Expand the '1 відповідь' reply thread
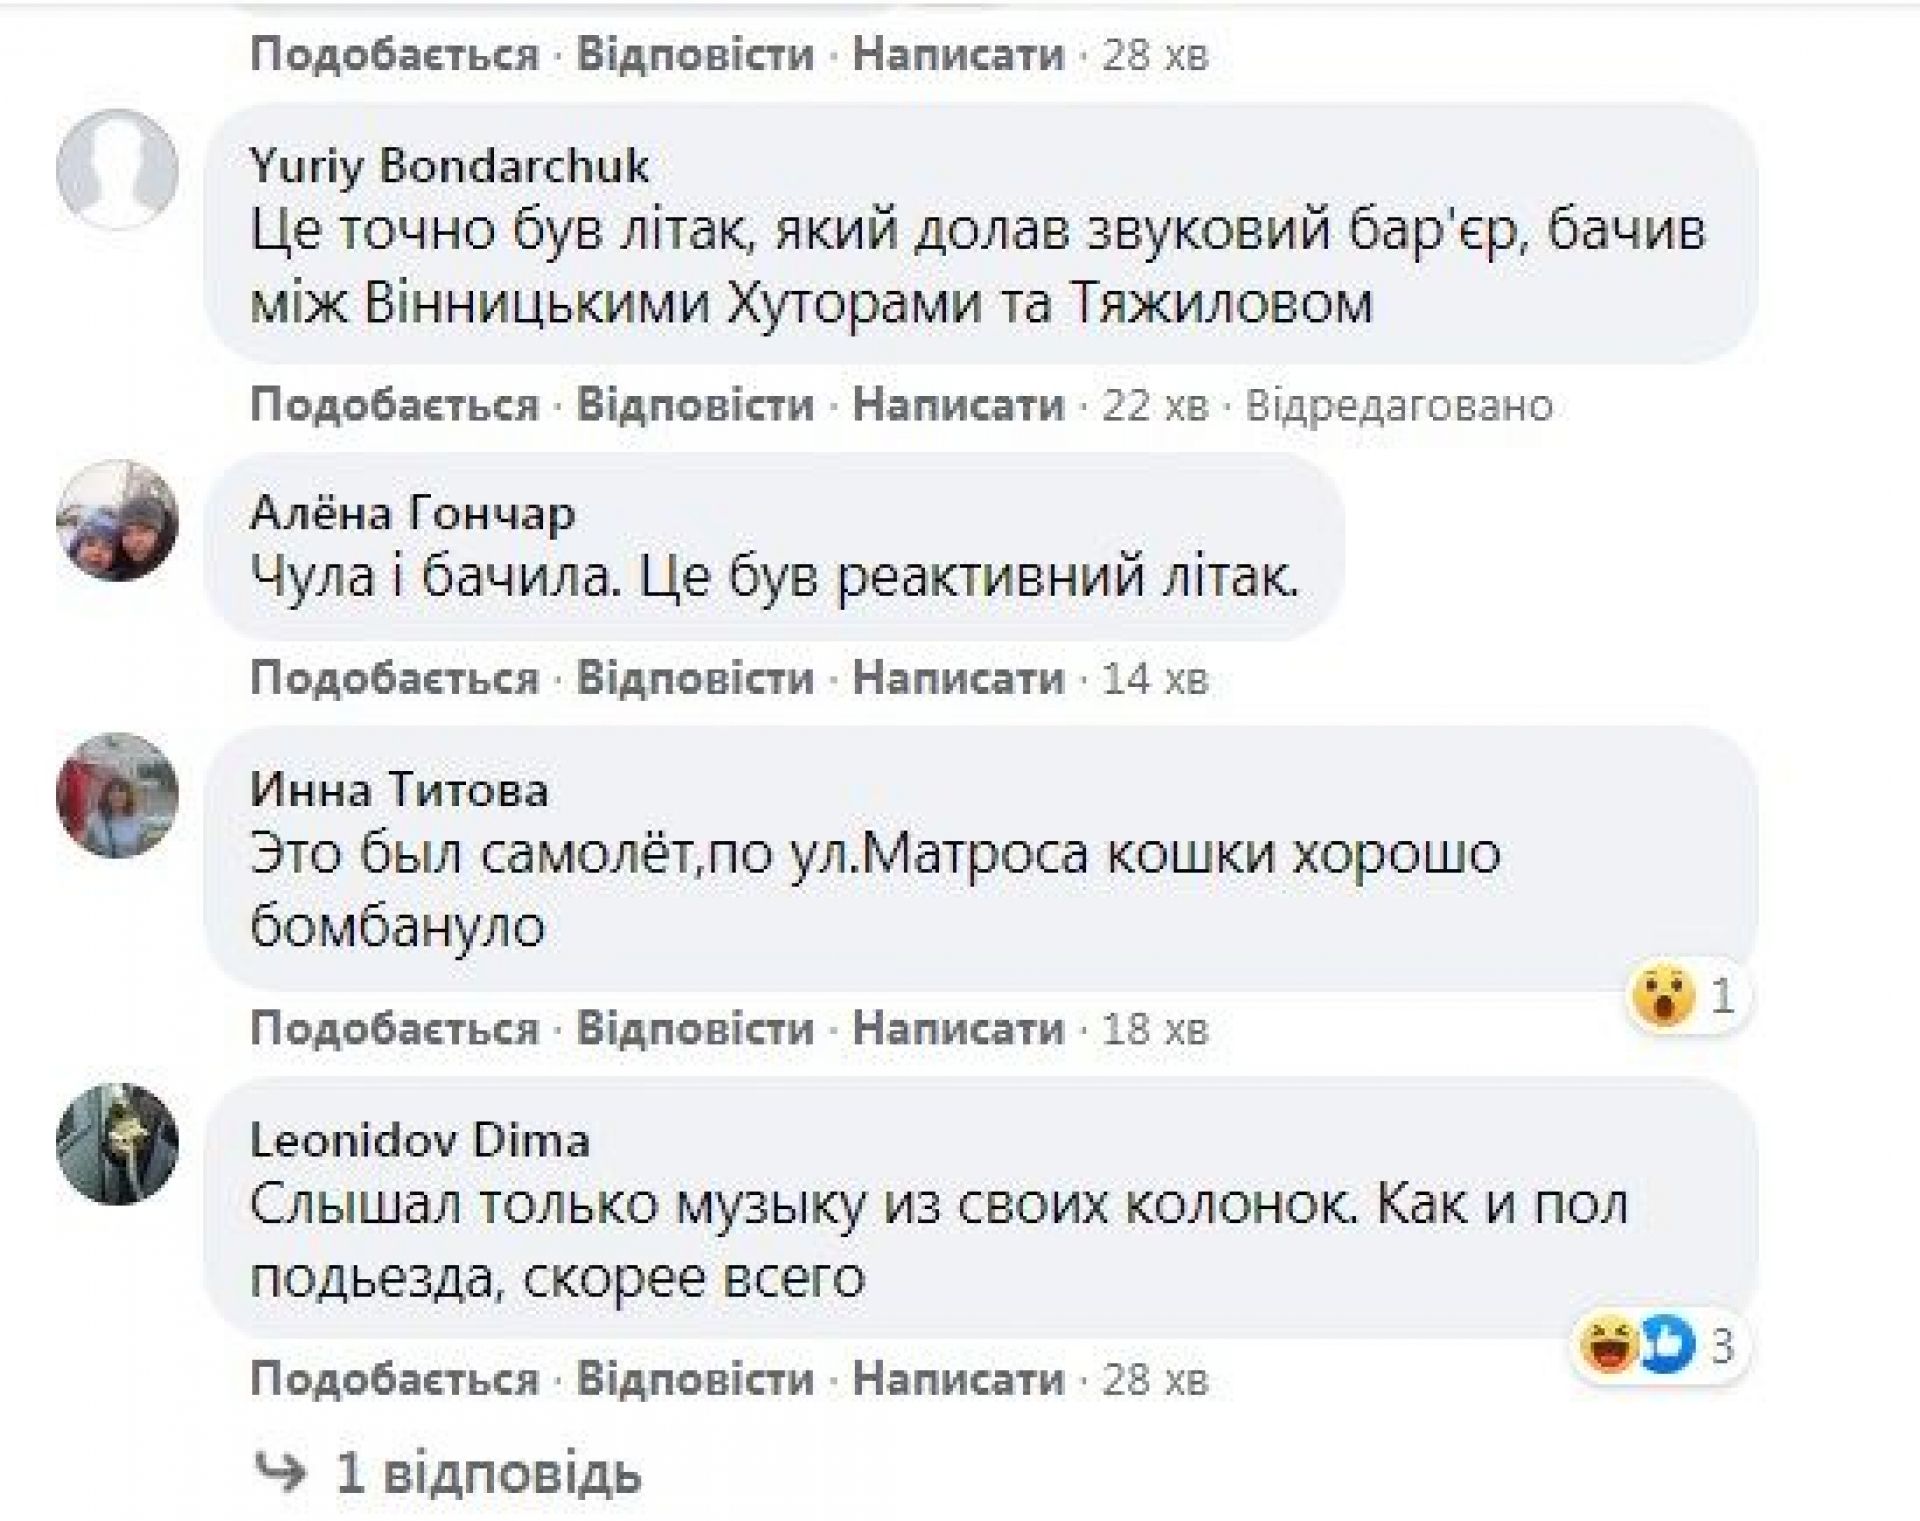1920x1521 pixels. pos(487,1474)
